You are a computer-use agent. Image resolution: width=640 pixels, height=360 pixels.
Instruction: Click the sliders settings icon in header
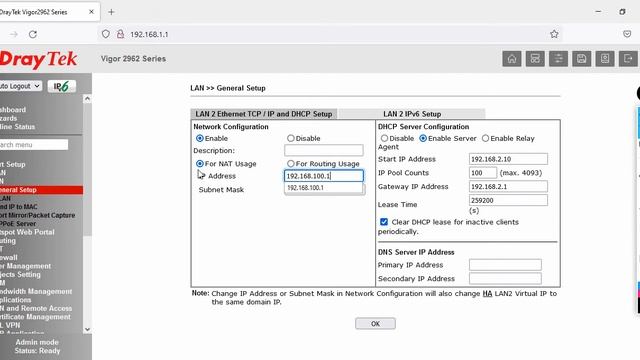pyautogui.click(x=558, y=59)
